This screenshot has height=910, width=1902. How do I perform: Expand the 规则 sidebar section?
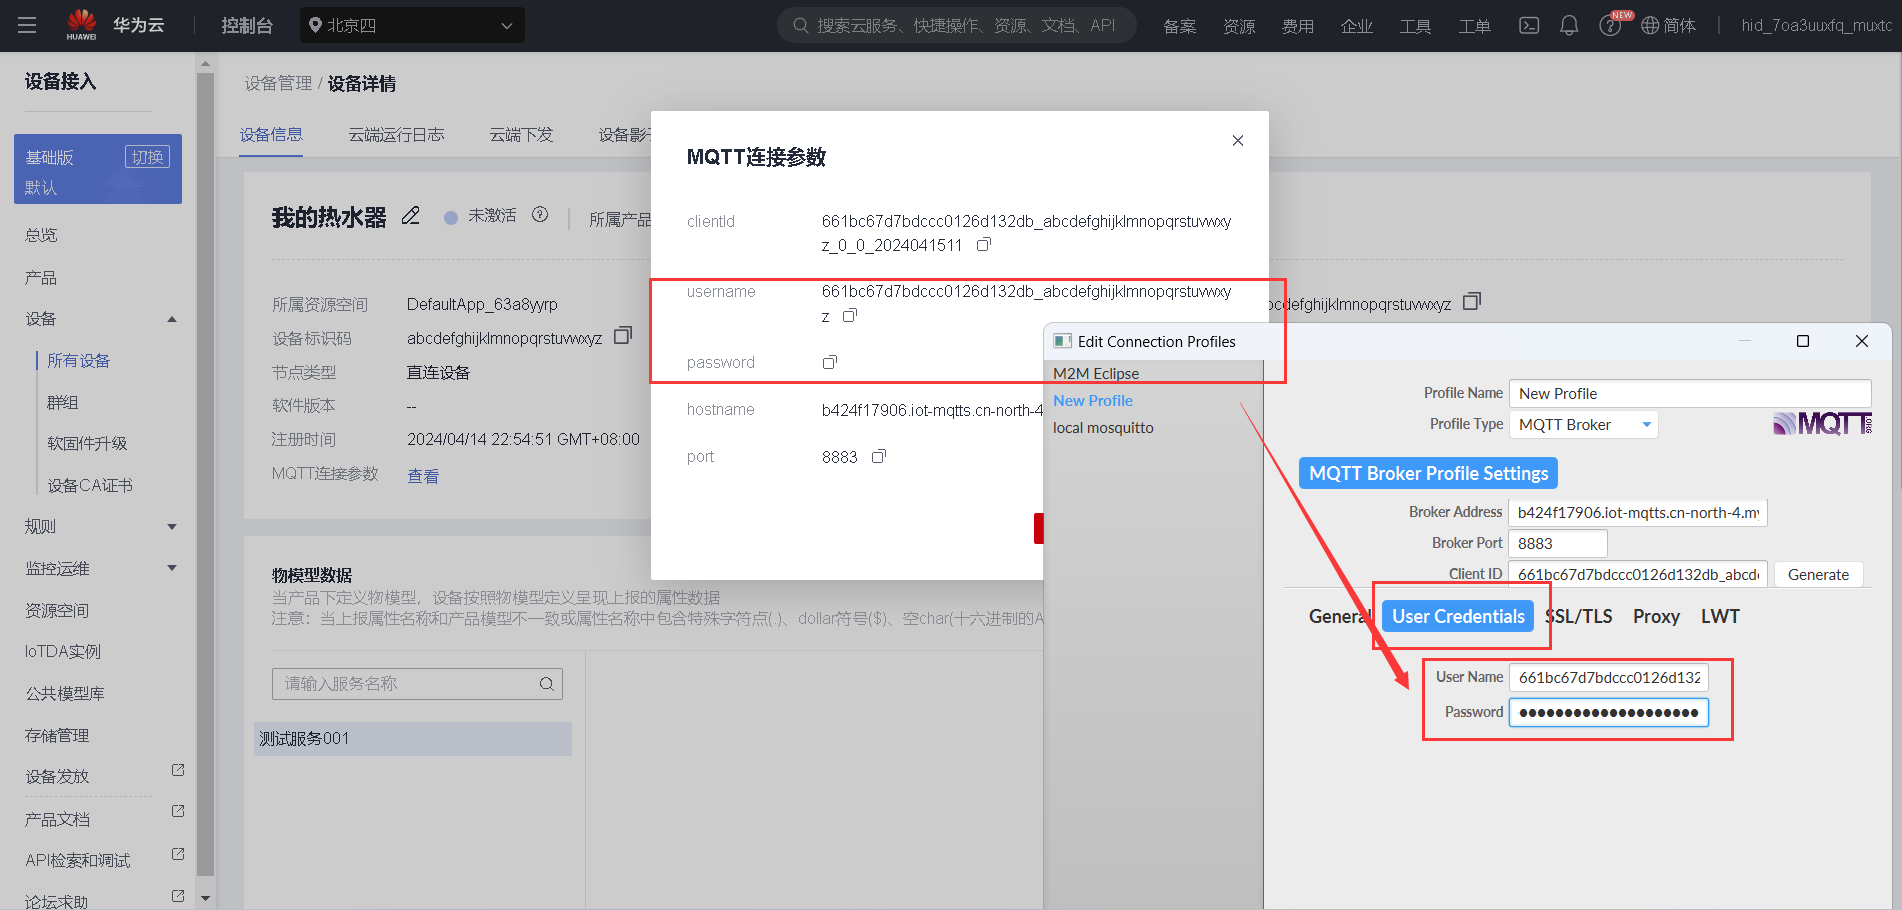point(172,527)
